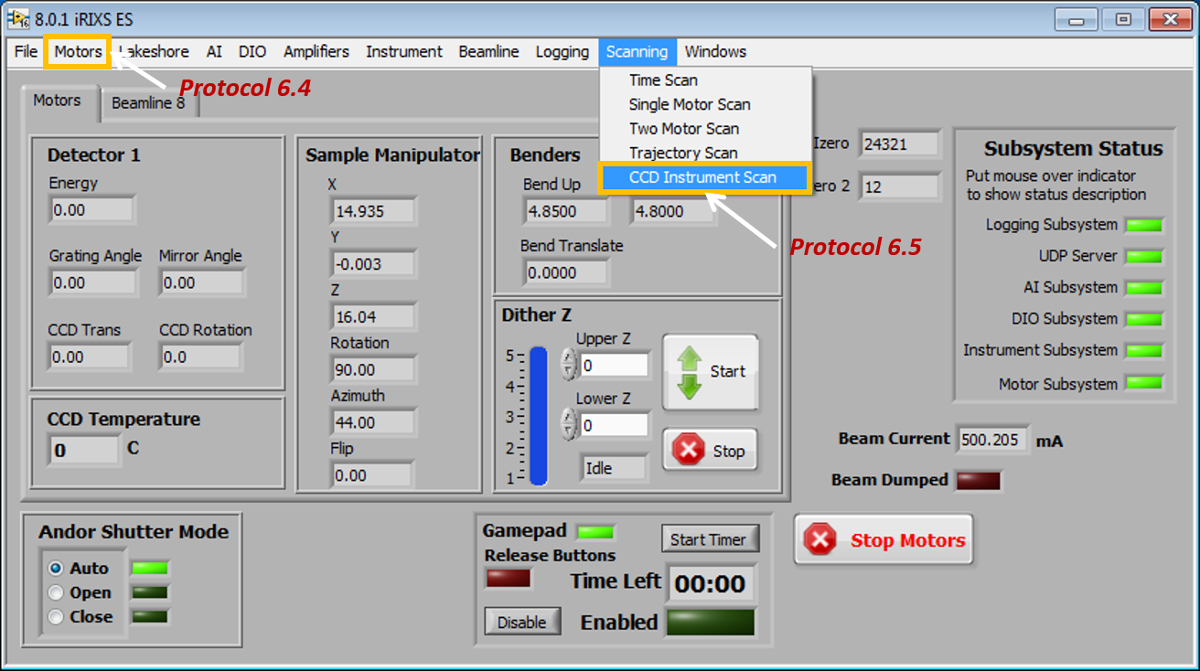Choose Single Motor Scan menu entry

(x=705, y=104)
